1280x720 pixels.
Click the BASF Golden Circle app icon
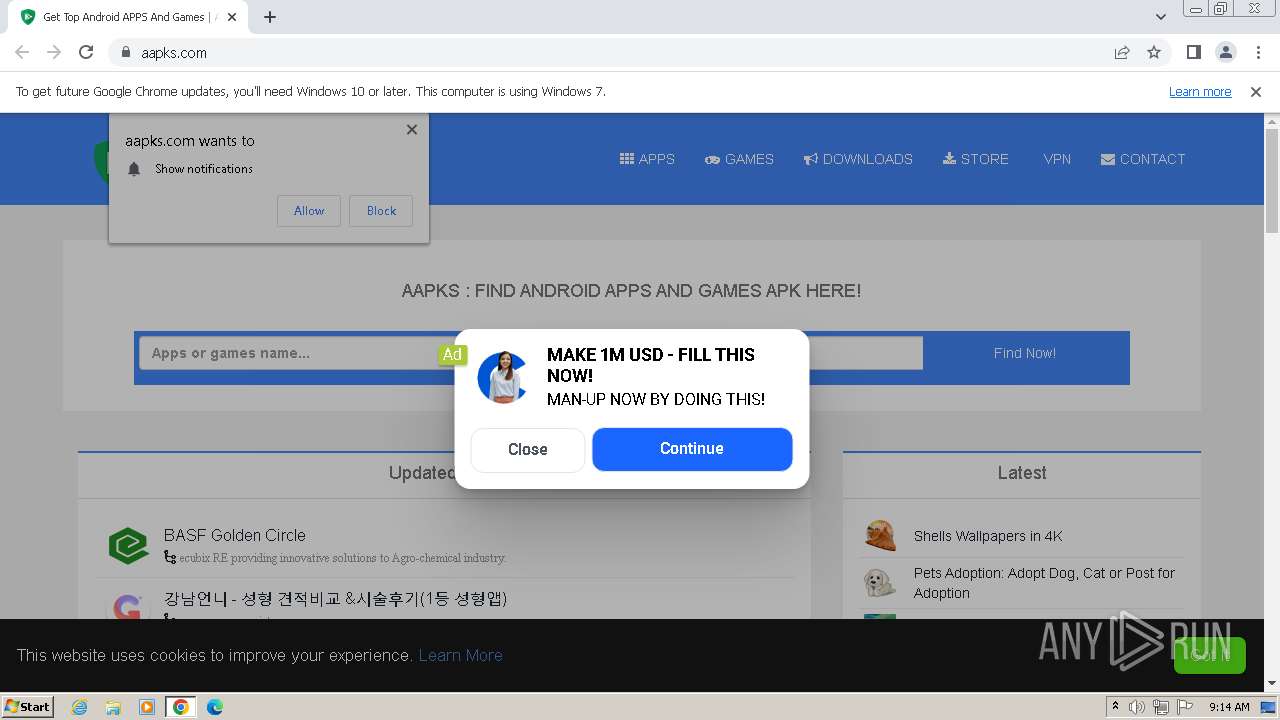[129, 546]
